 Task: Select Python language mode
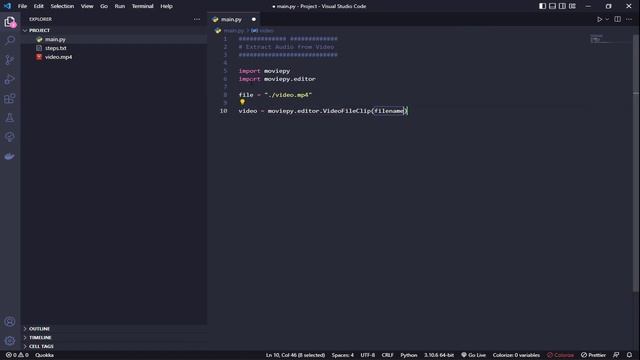click(x=409, y=355)
